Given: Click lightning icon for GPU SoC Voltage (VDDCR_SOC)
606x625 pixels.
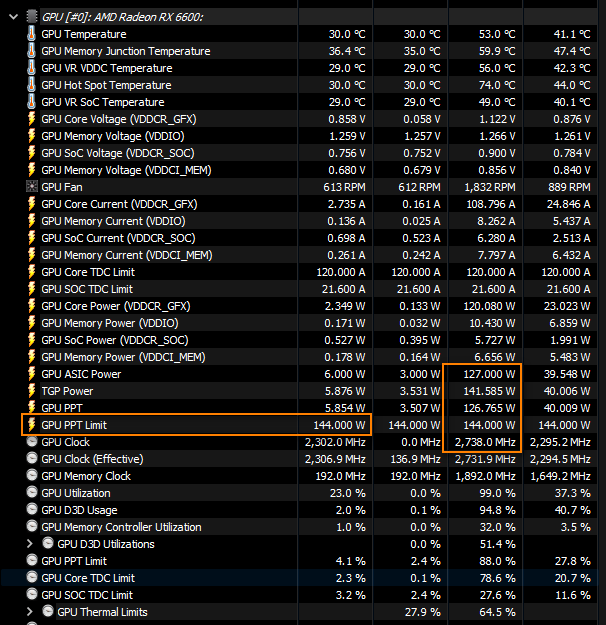Looking at the screenshot, I should pos(31,153).
